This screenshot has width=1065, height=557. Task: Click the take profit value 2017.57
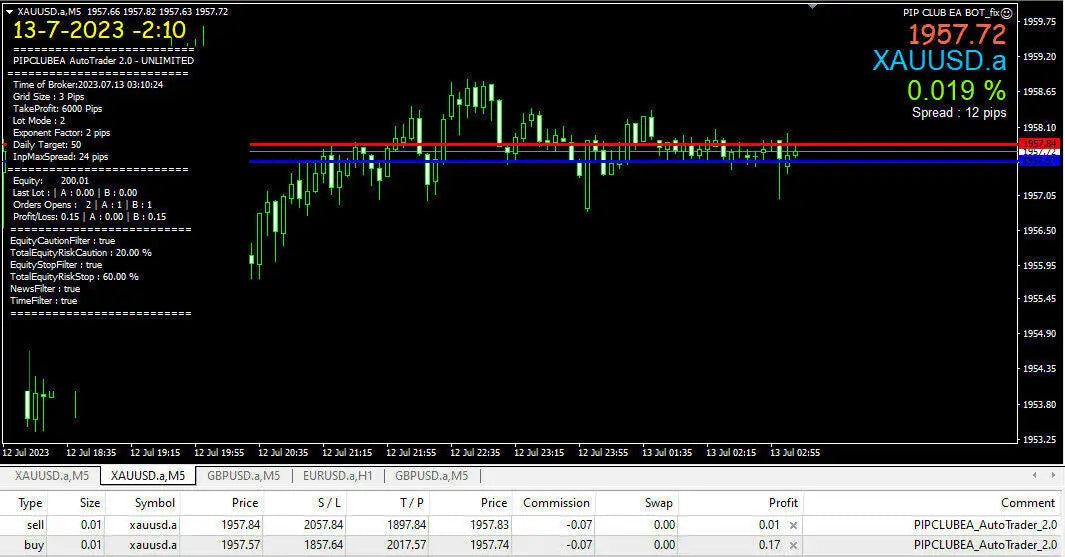[x=406, y=545]
